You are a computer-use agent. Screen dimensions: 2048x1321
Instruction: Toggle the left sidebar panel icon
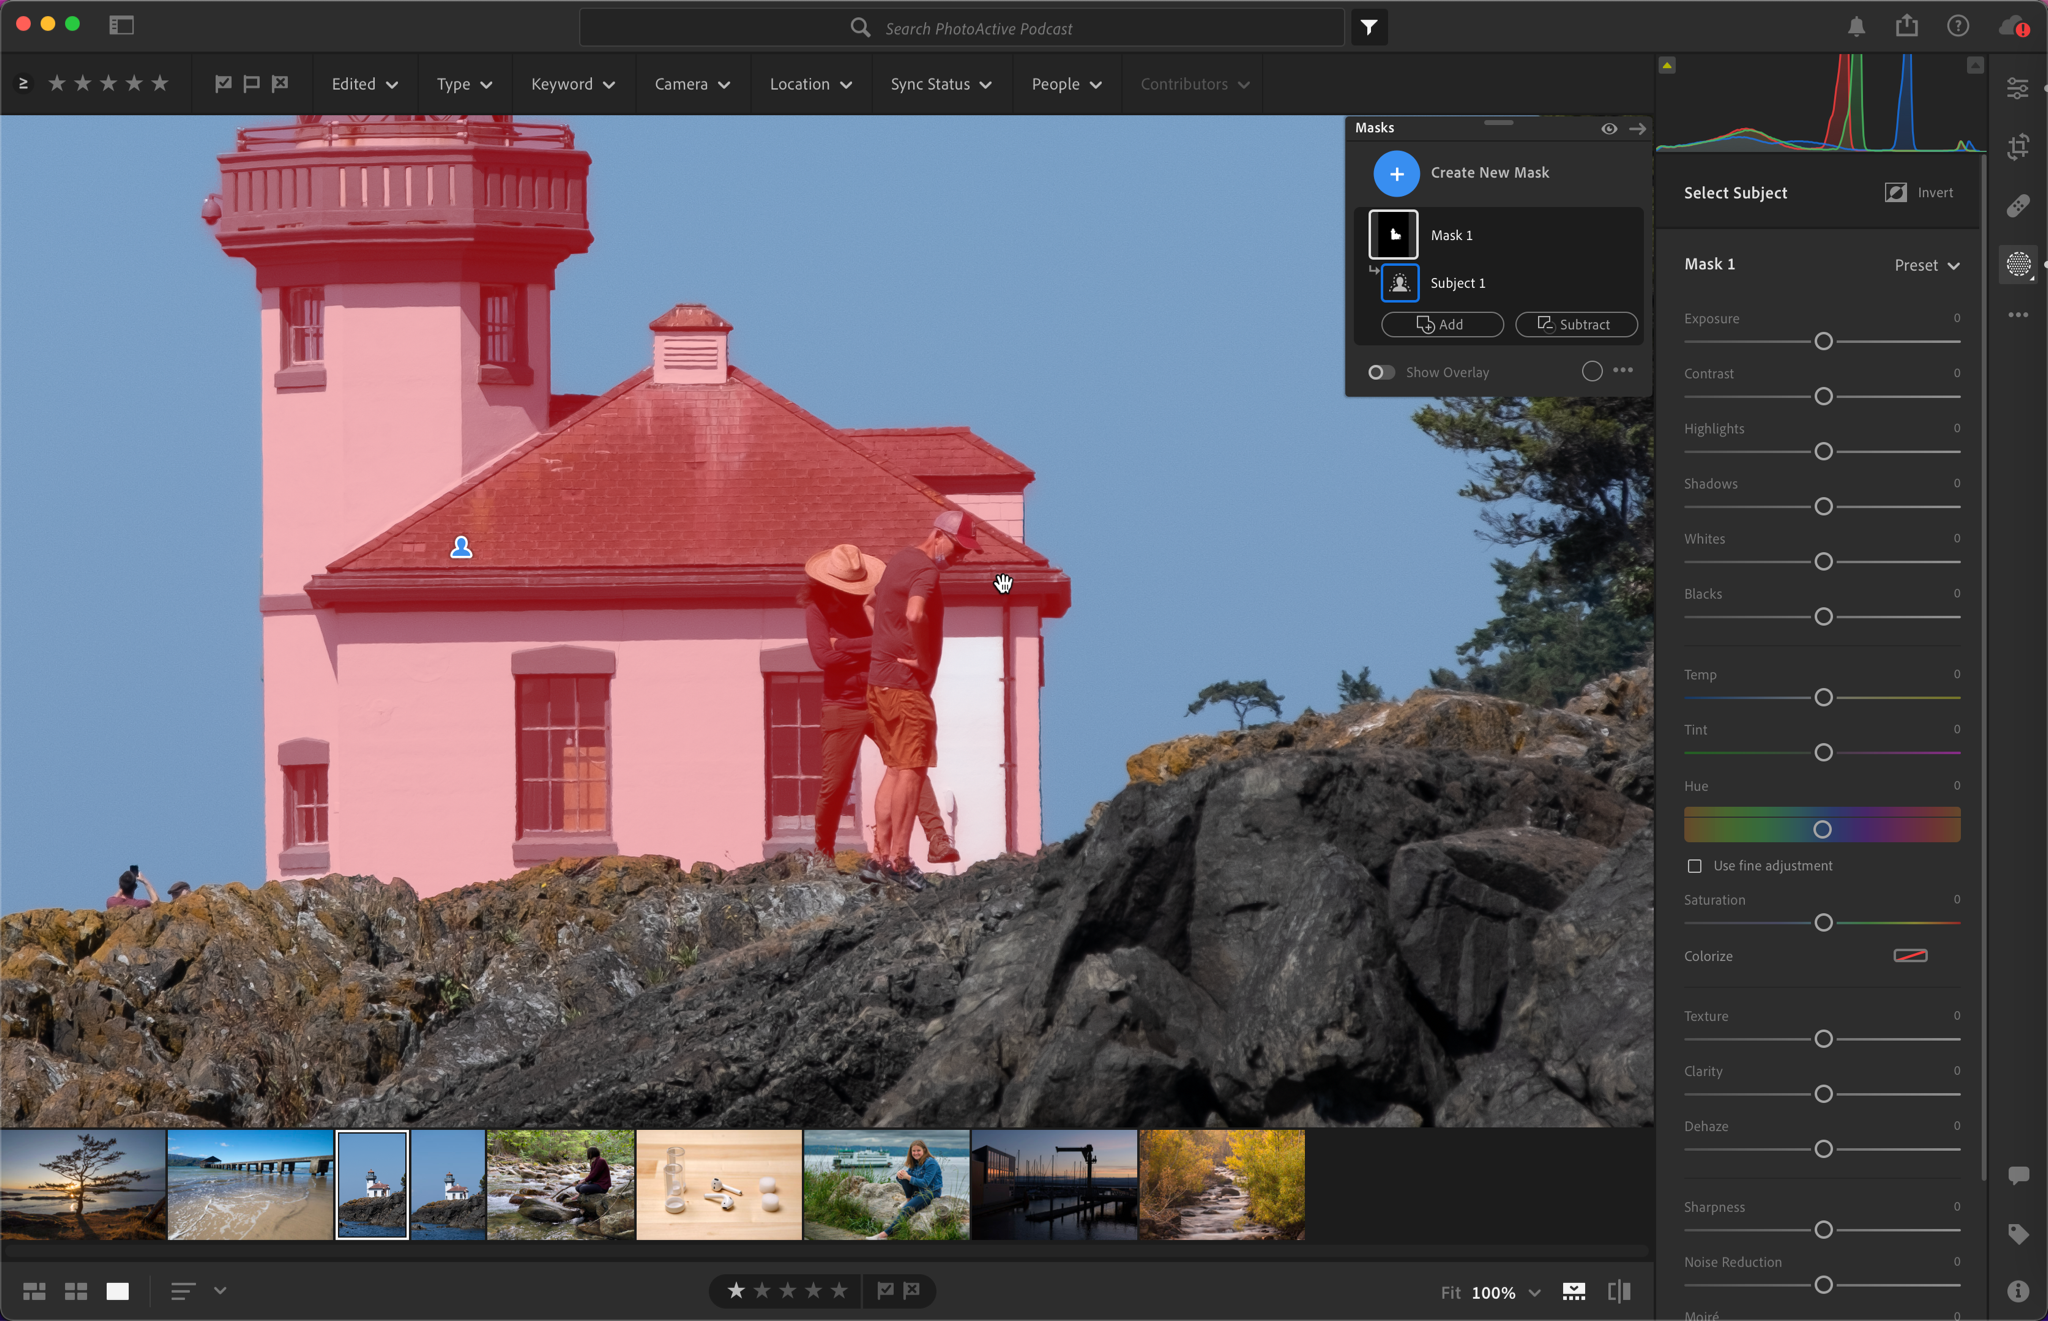click(121, 26)
